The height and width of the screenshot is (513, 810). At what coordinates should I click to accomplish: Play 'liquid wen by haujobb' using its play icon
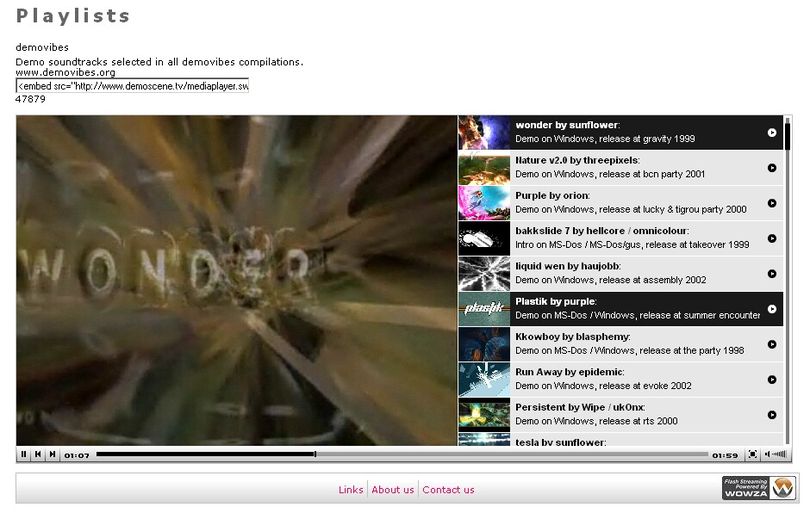tap(772, 274)
